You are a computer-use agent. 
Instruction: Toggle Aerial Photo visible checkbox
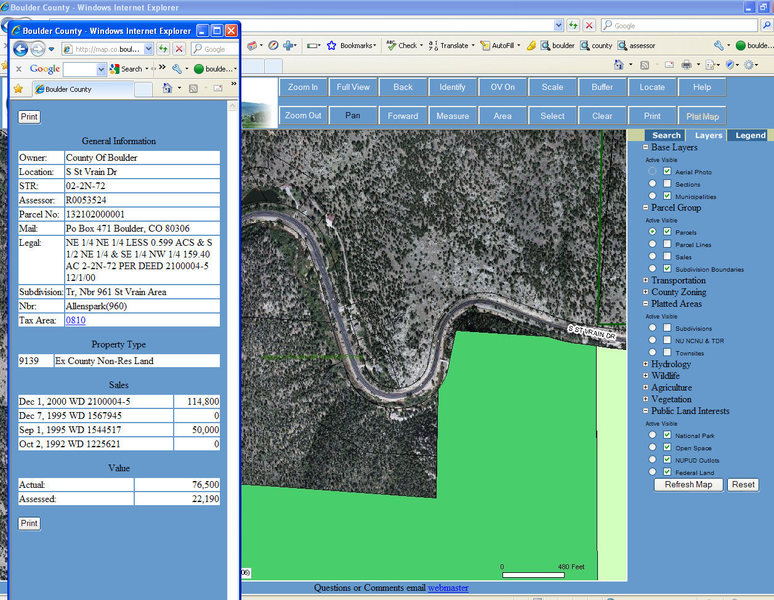coord(667,171)
